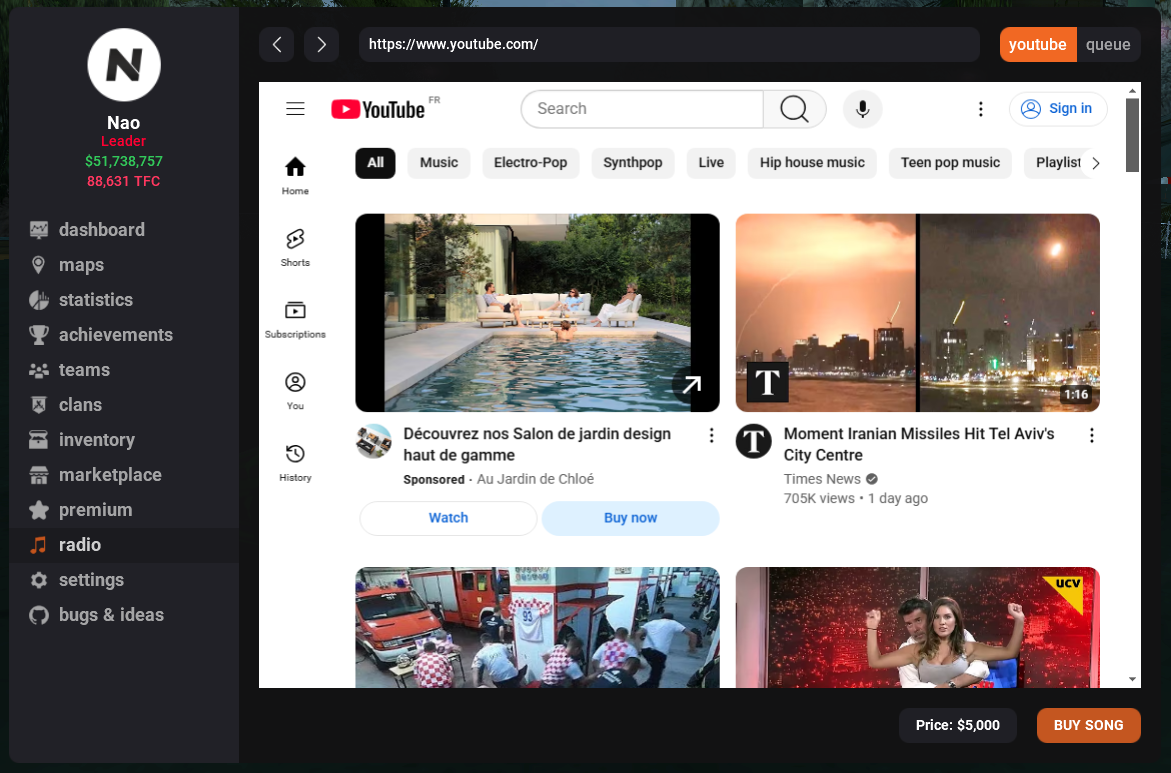Open You in YouTube sidebar
This screenshot has height=773, width=1171.
(x=295, y=391)
